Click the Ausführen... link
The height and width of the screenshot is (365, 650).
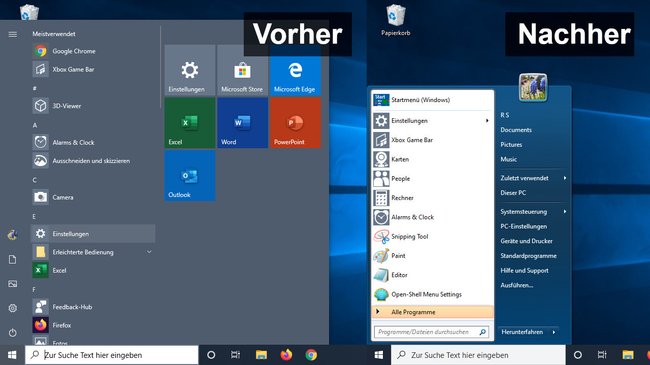pos(517,285)
